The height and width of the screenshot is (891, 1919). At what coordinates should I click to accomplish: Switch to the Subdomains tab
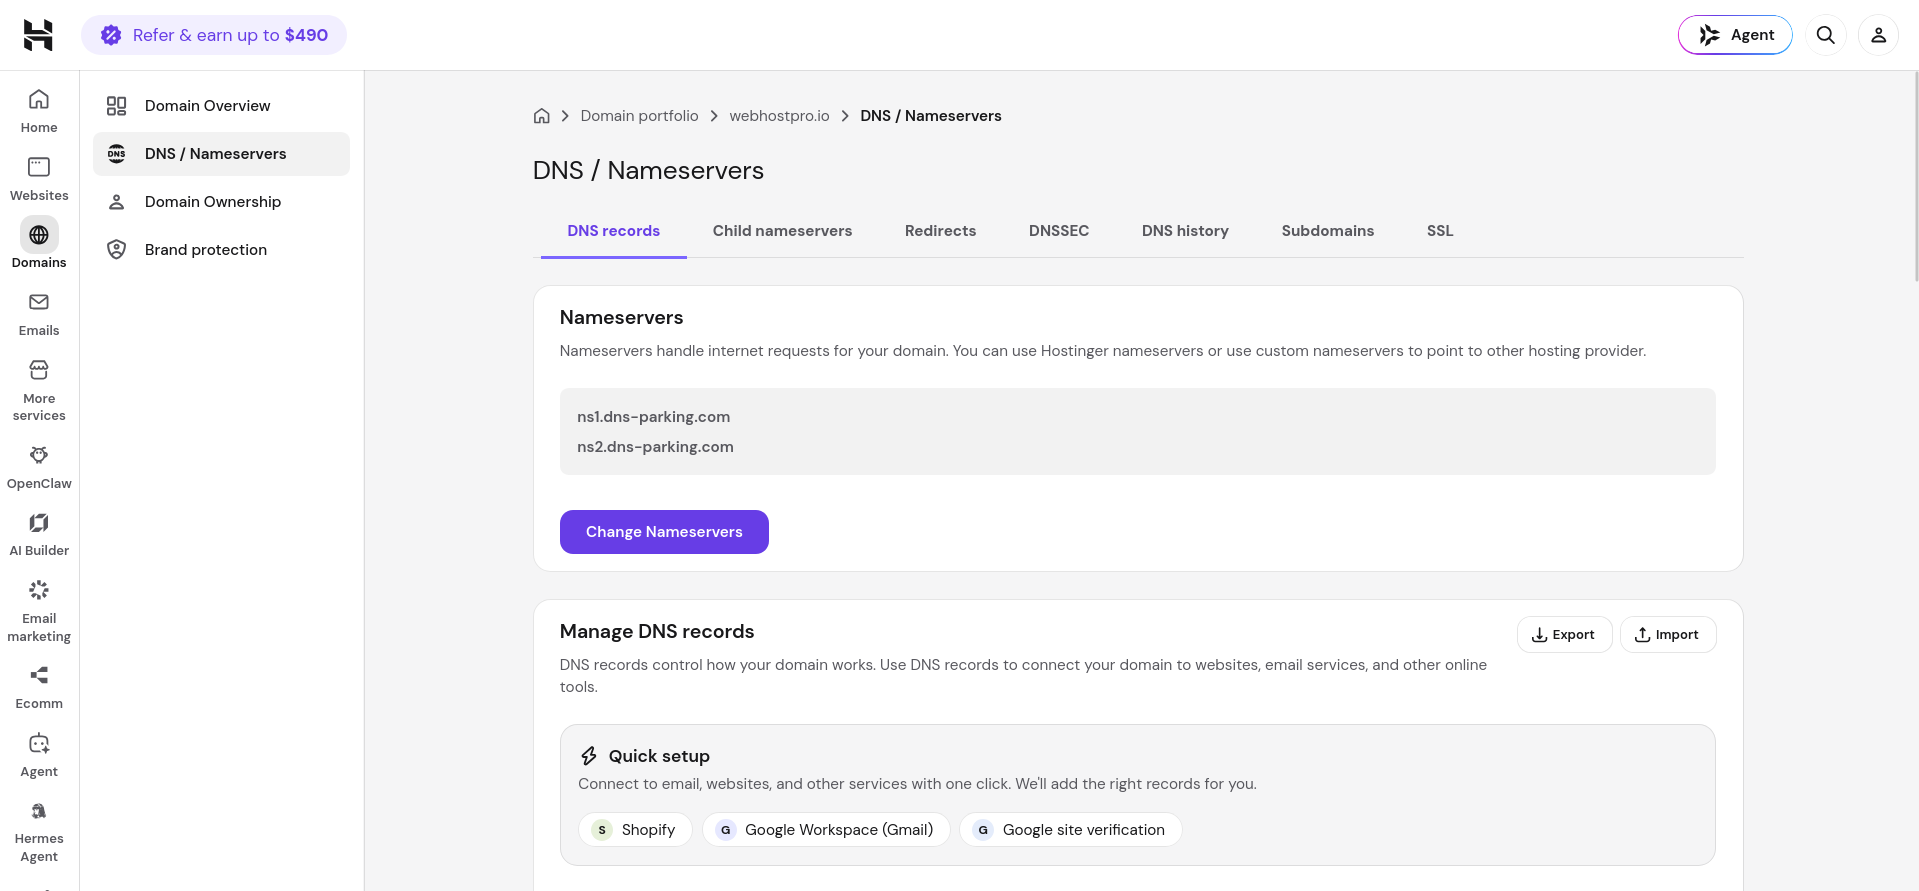click(x=1328, y=231)
